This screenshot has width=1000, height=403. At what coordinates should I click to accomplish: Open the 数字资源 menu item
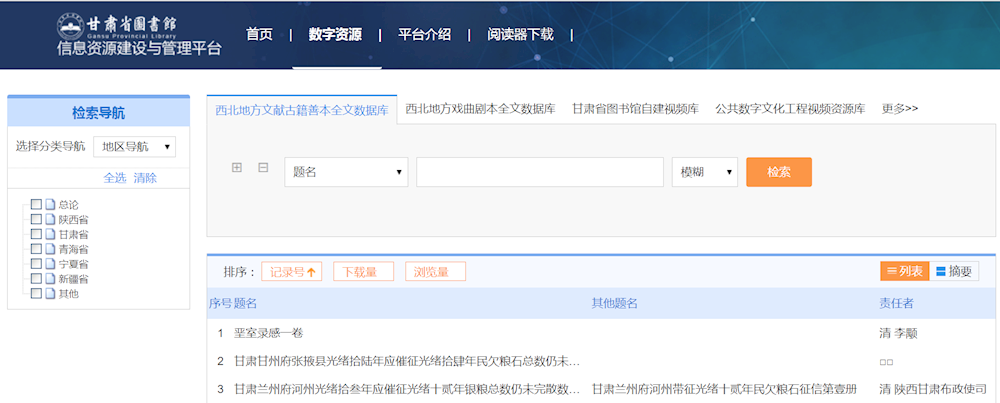[335, 34]
